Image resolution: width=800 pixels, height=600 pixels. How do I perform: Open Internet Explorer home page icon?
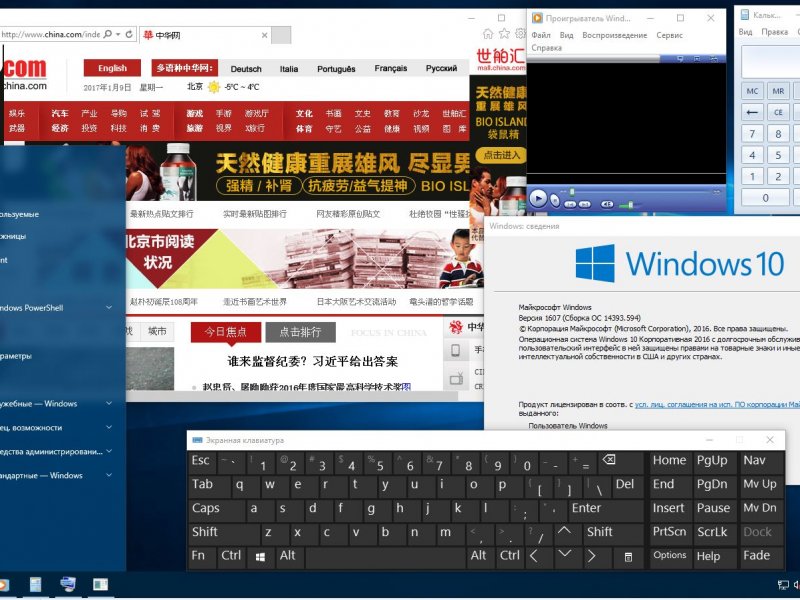[488, 34]
